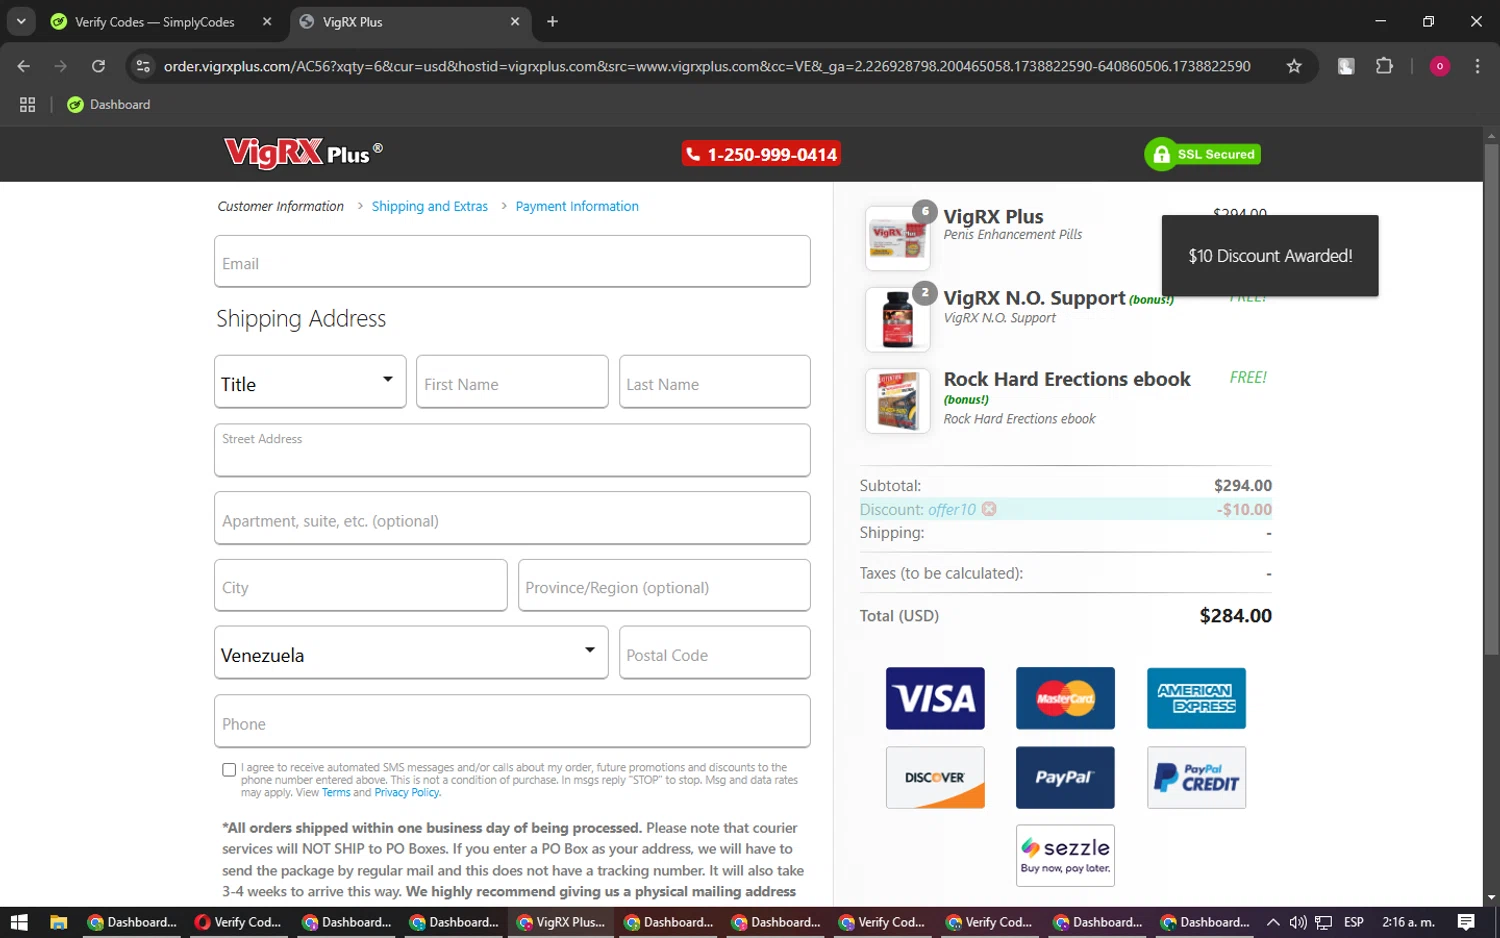
Task: Open the VigRX N.O. Support thumbnail
Action: [x=897, y=320]
